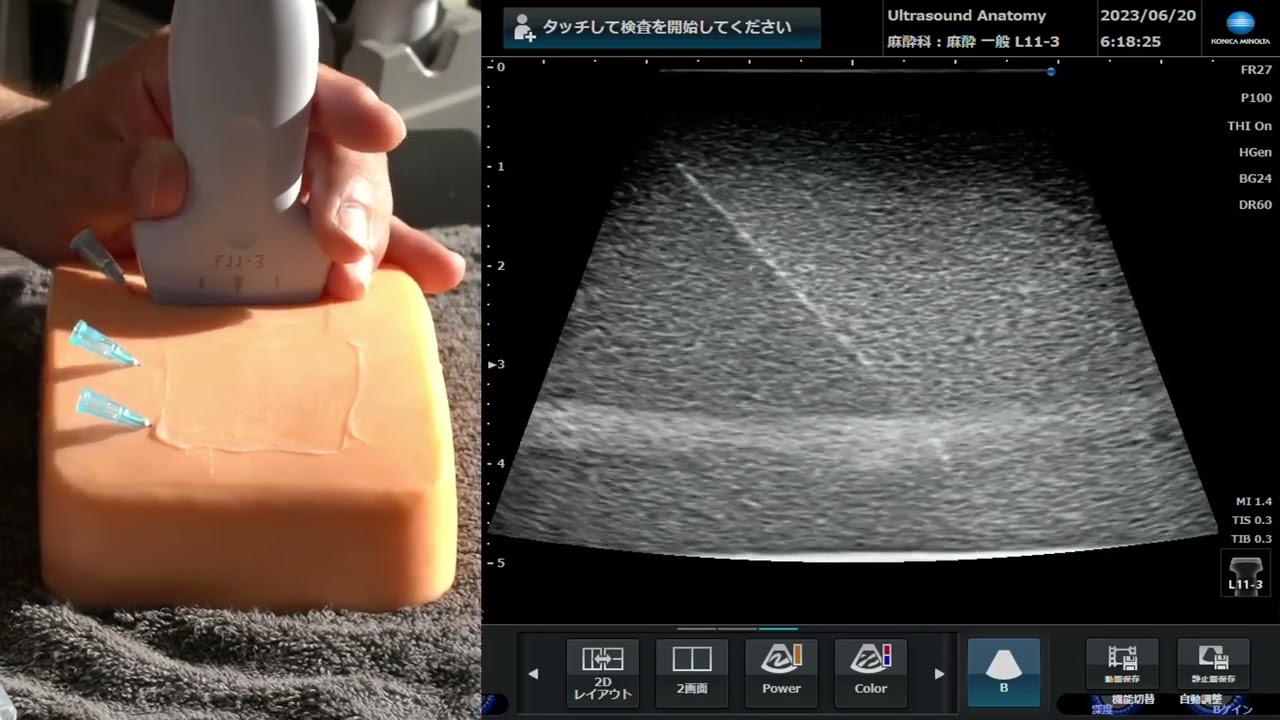Screen dimensions: 1280x720
Task: Select B mode imaging button
Action: pyautogui.click(x=1004, y=672)
